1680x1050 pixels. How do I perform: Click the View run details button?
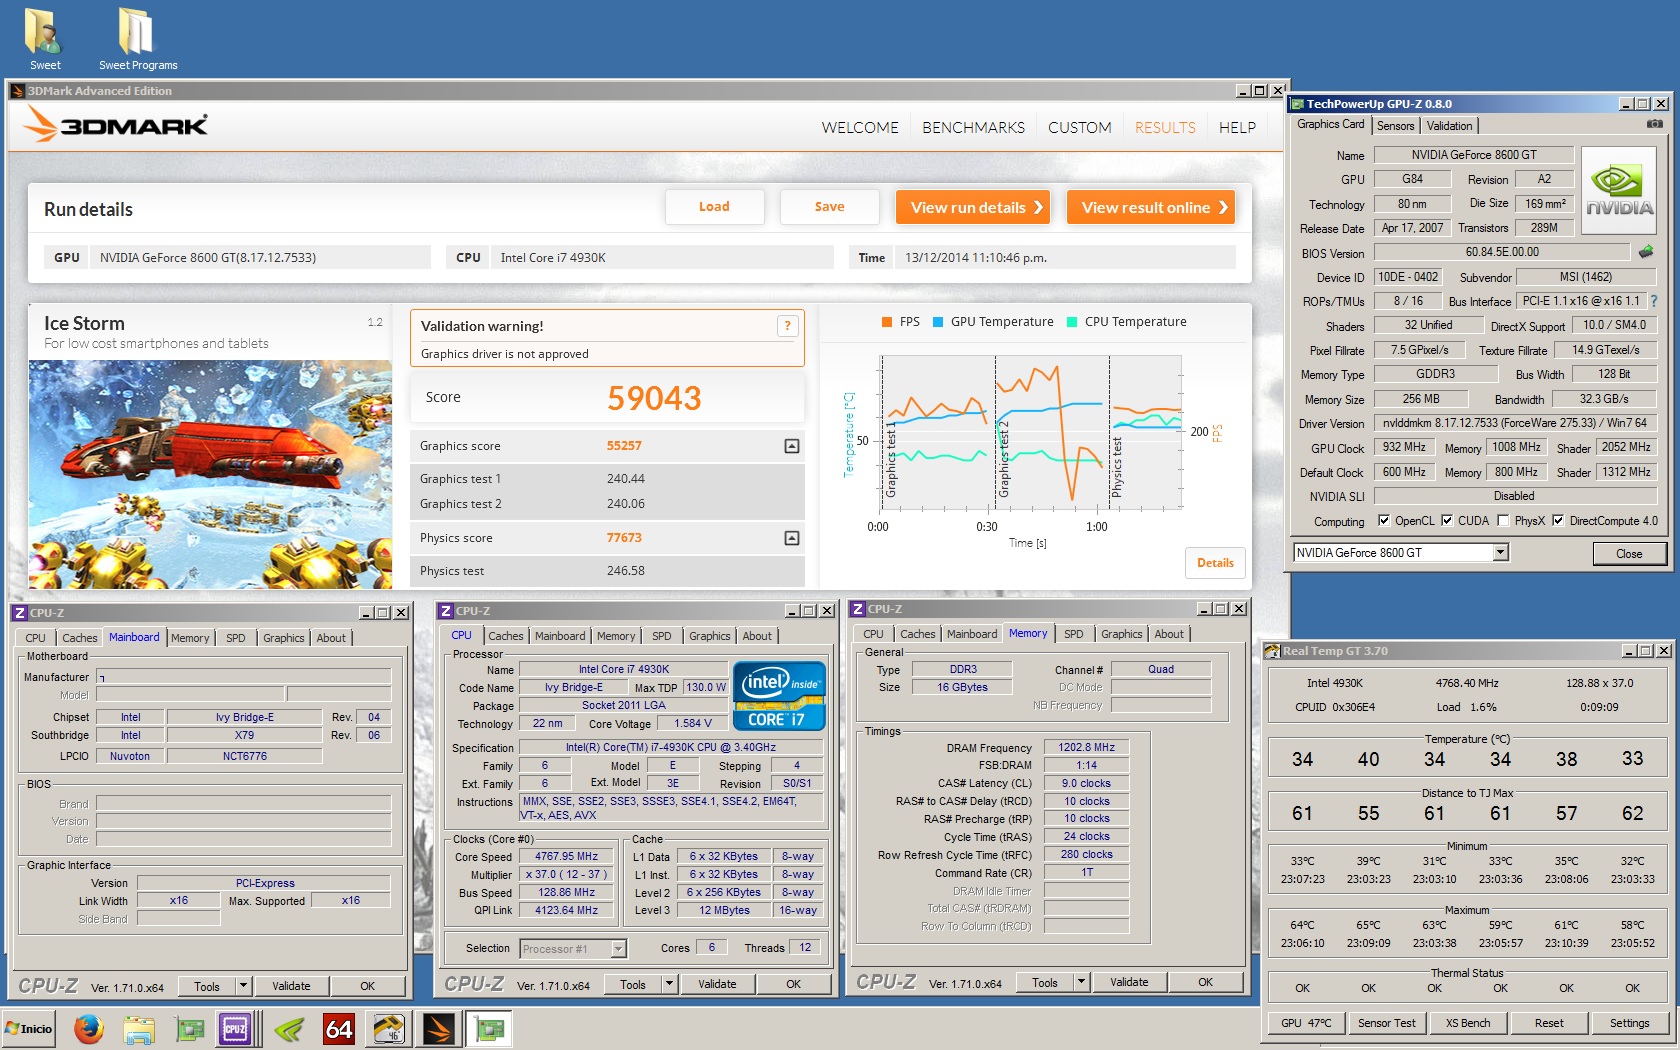(973, 207)
